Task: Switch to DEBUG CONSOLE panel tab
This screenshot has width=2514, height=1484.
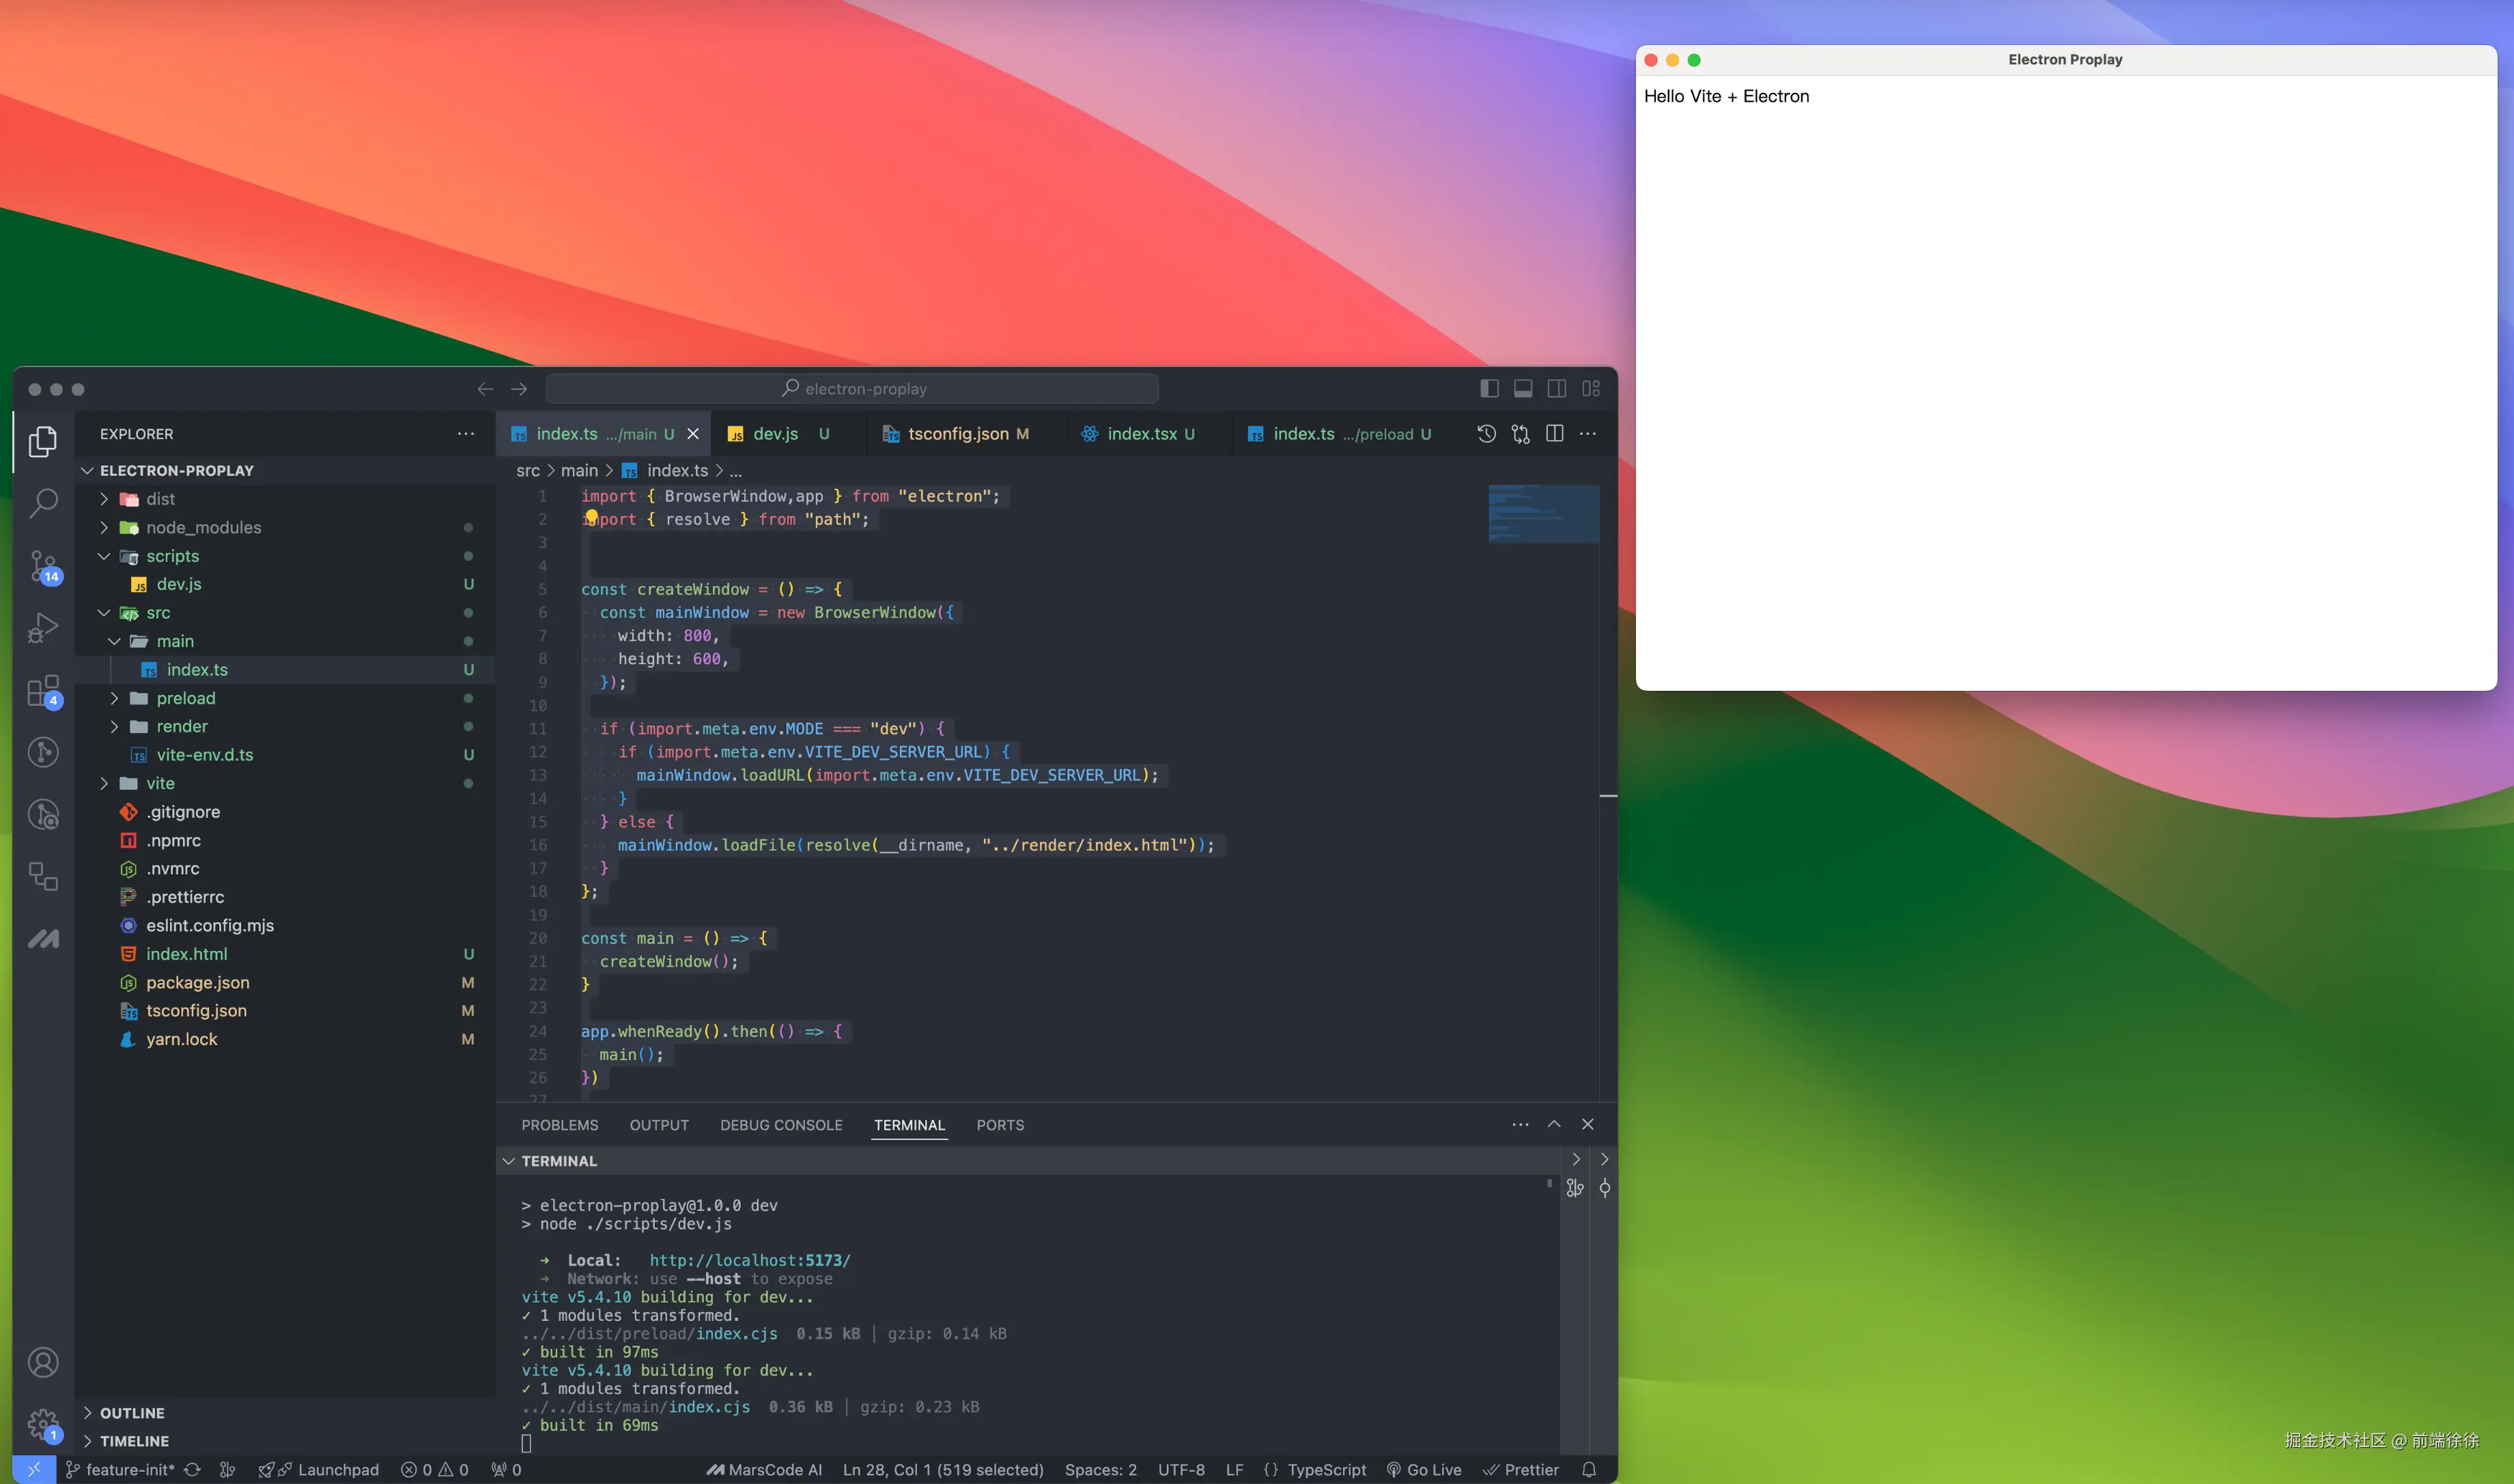Action: 781,1125
